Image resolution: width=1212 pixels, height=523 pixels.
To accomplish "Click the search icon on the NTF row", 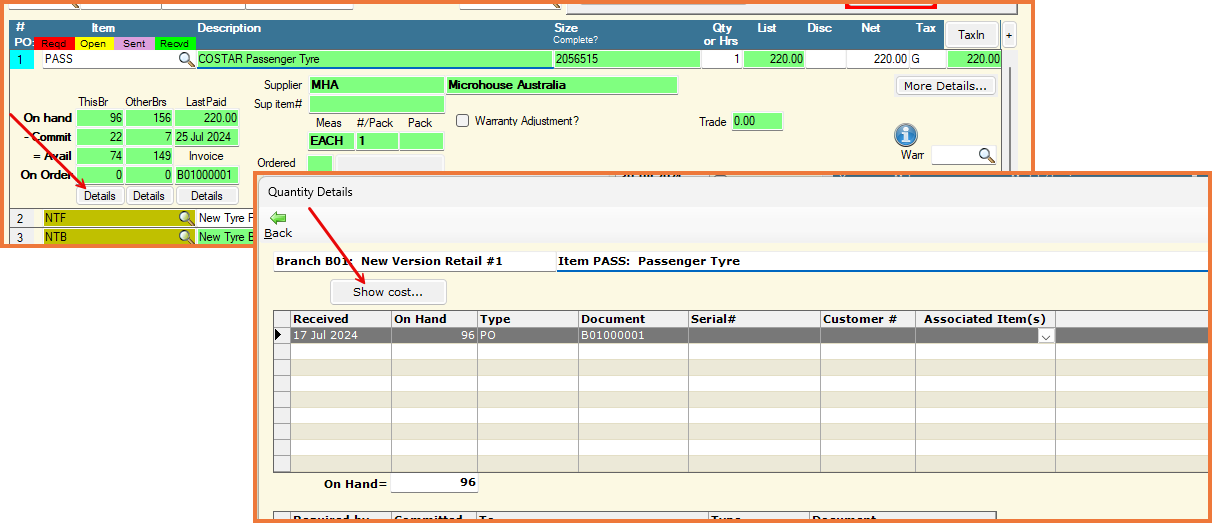I will coord(186,218).
